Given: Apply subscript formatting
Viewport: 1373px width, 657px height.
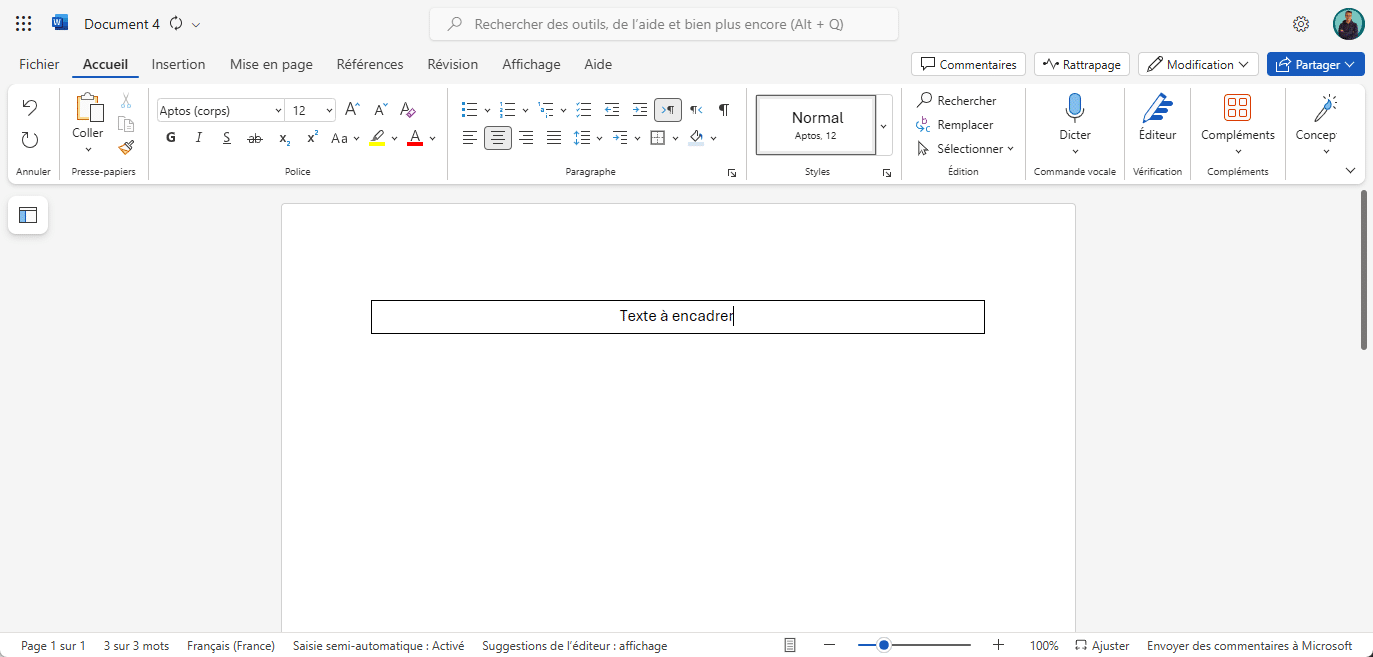Looking at the screenshot, I should [x=283, y=137].
